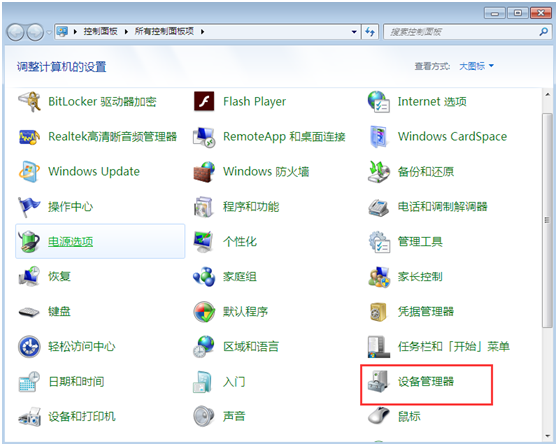
Task: Open the Windows 防火墙 brick wall icon
Action: click(x=204, y=172)
